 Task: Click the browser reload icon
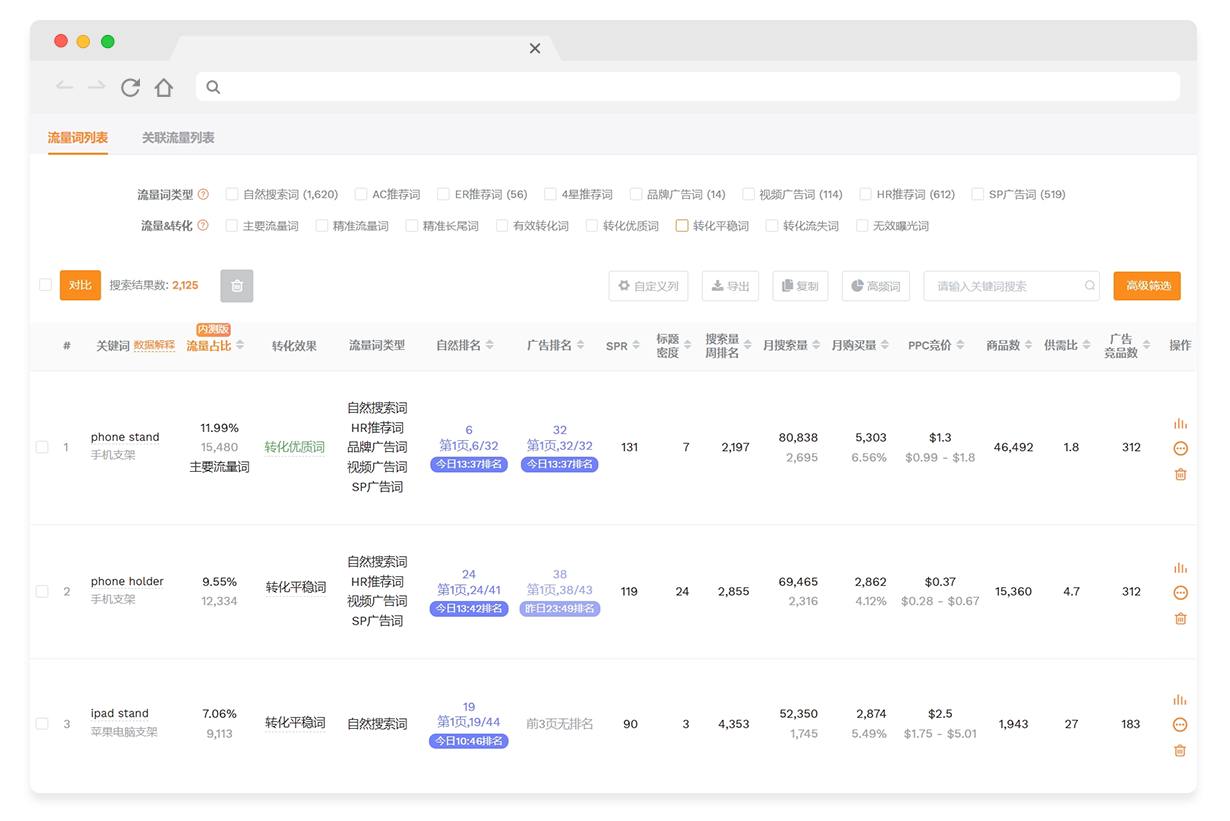[130, 88]
